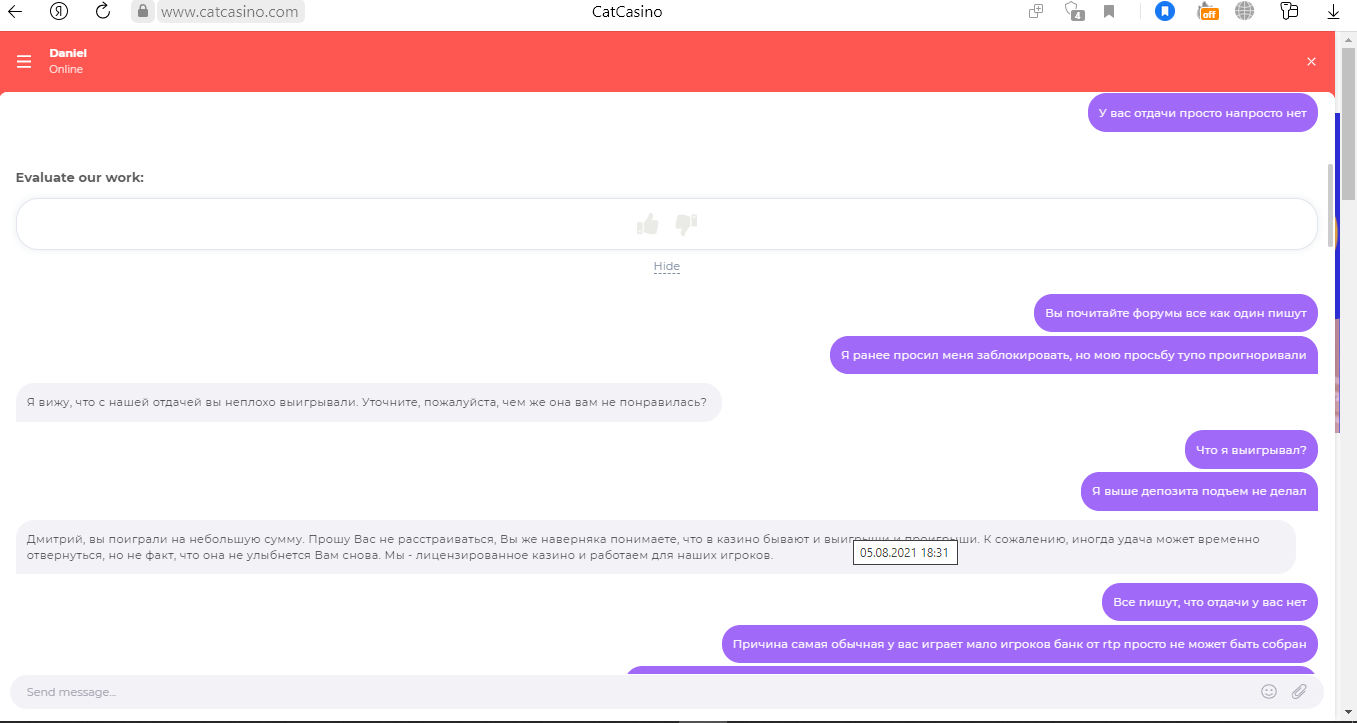Click the Online status under Daniel
This screenshot has height=723, width=1357.
pyautogui.click(x=66, y=70)
